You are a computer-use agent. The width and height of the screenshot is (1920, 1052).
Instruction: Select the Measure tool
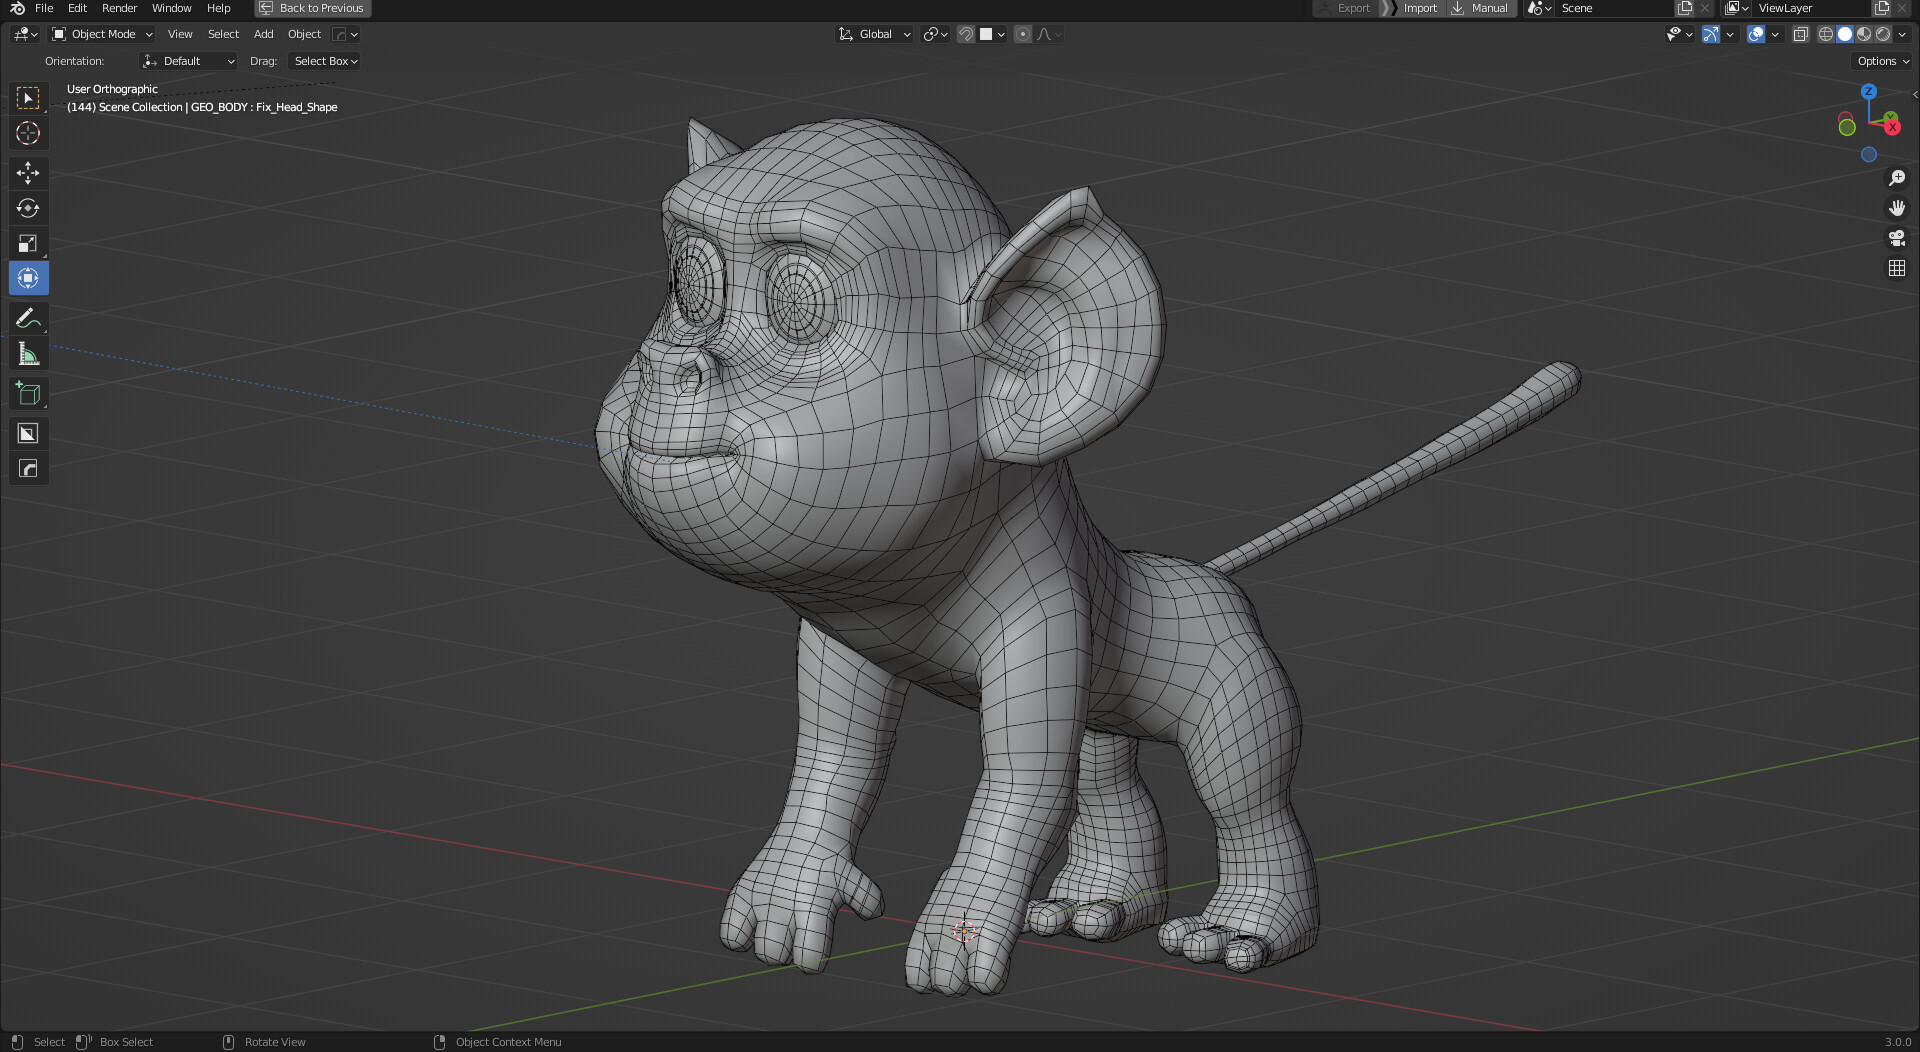pyautogui.click(x=28, y=352)
